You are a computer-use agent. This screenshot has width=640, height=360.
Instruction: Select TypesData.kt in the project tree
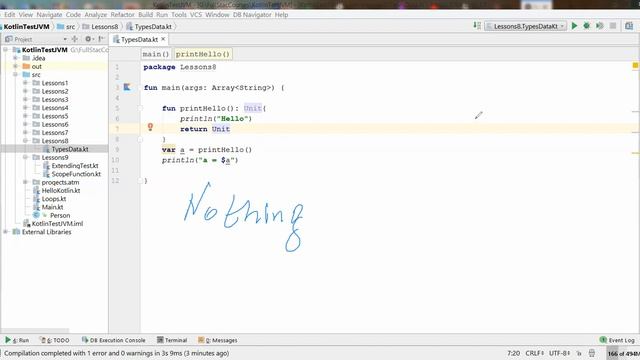click(x=70, y=149)
